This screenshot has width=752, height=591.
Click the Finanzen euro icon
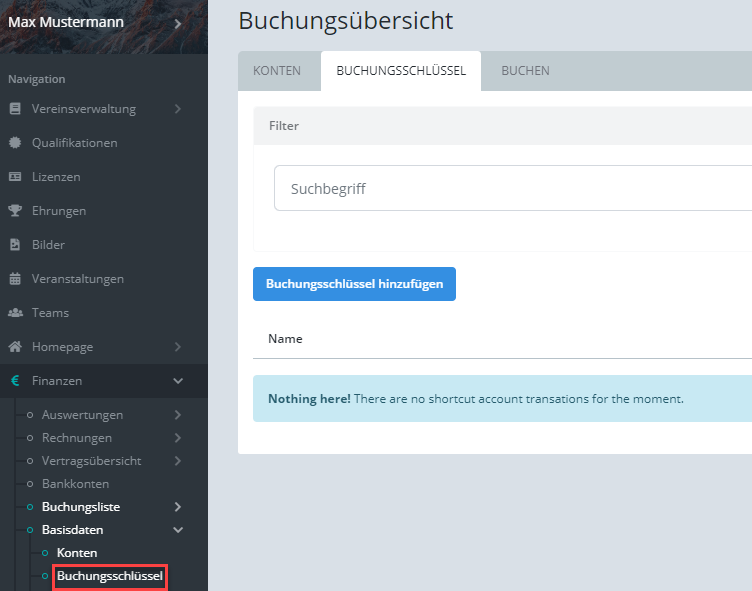15,381
